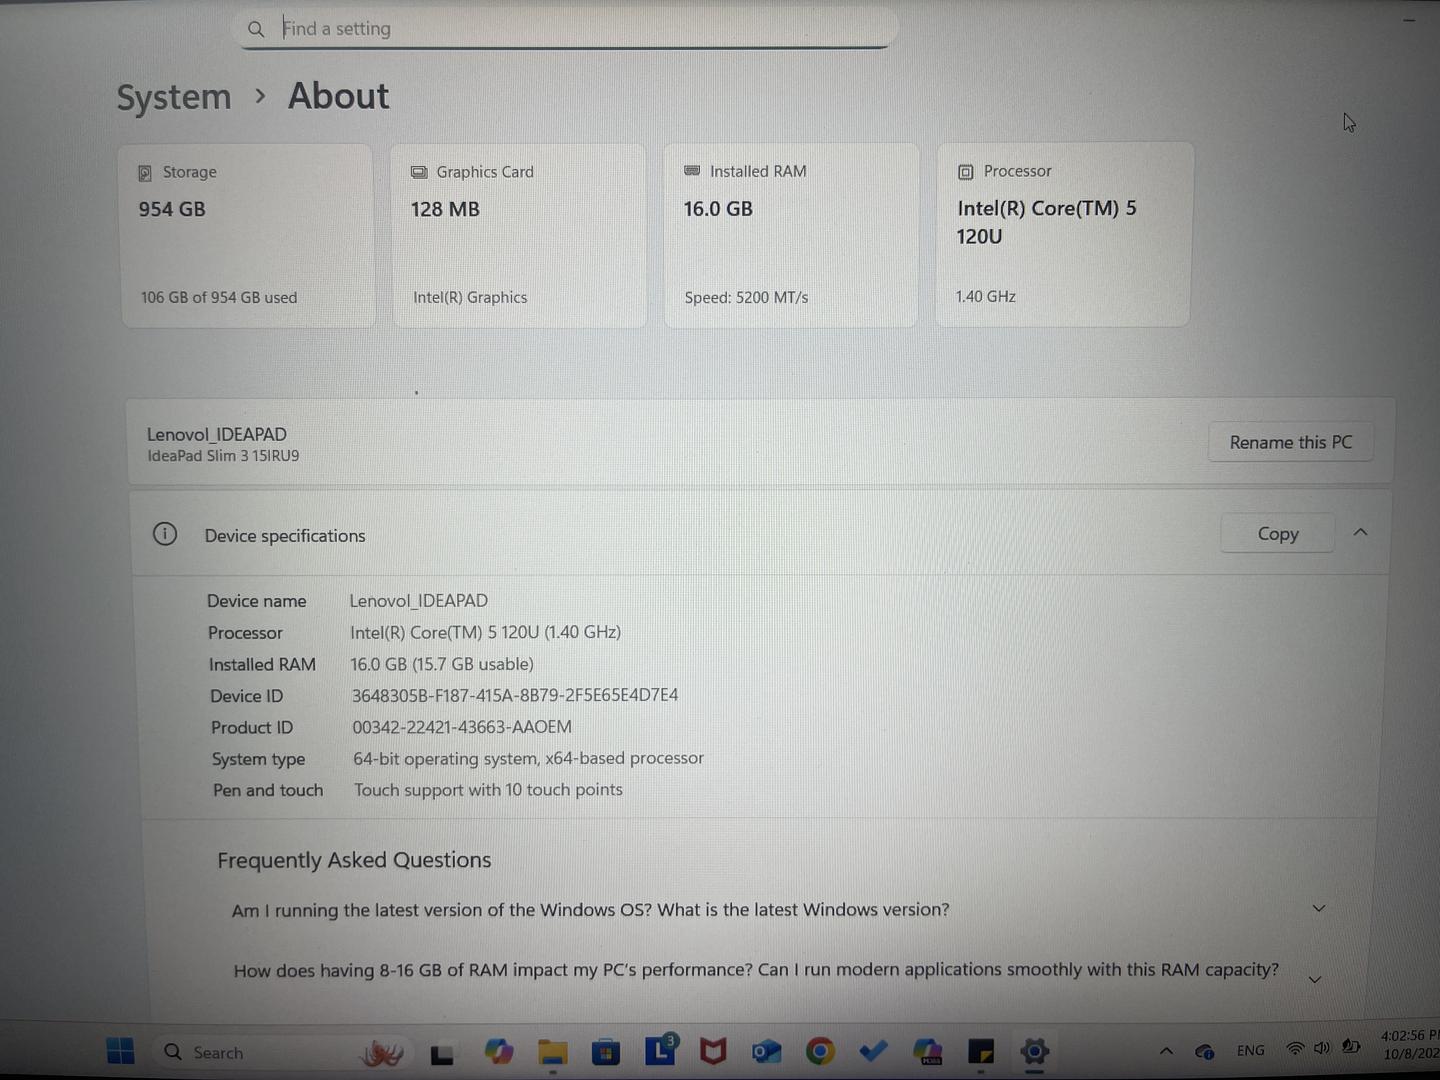Open the blue checkmark To Do app
Image resolution: width=1440 pixels, height=1080 pixels.
pos(873,1051)
